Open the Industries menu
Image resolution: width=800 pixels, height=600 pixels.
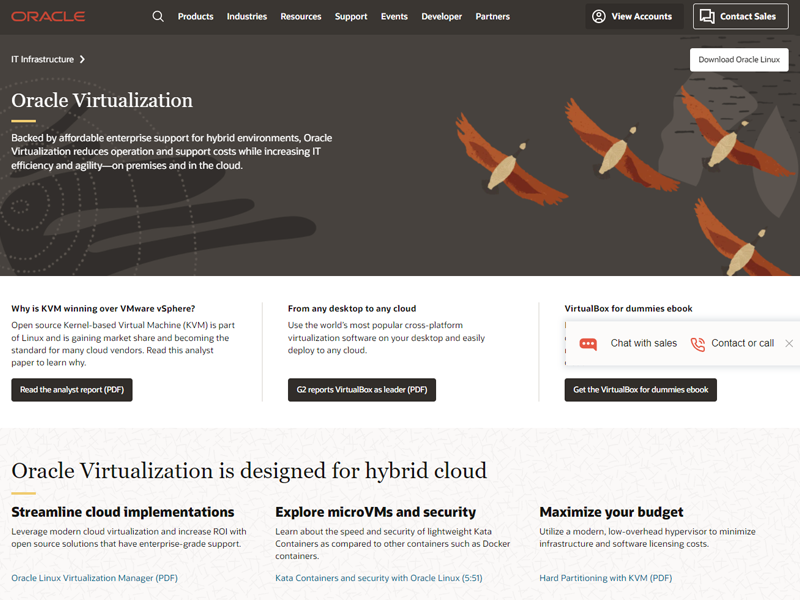tap(246, 17)
